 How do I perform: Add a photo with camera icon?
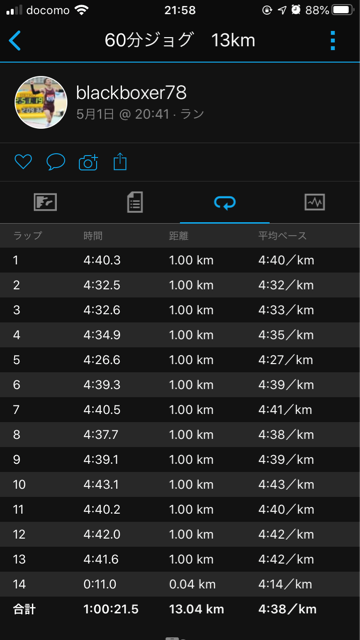click(x=88, y=162)
